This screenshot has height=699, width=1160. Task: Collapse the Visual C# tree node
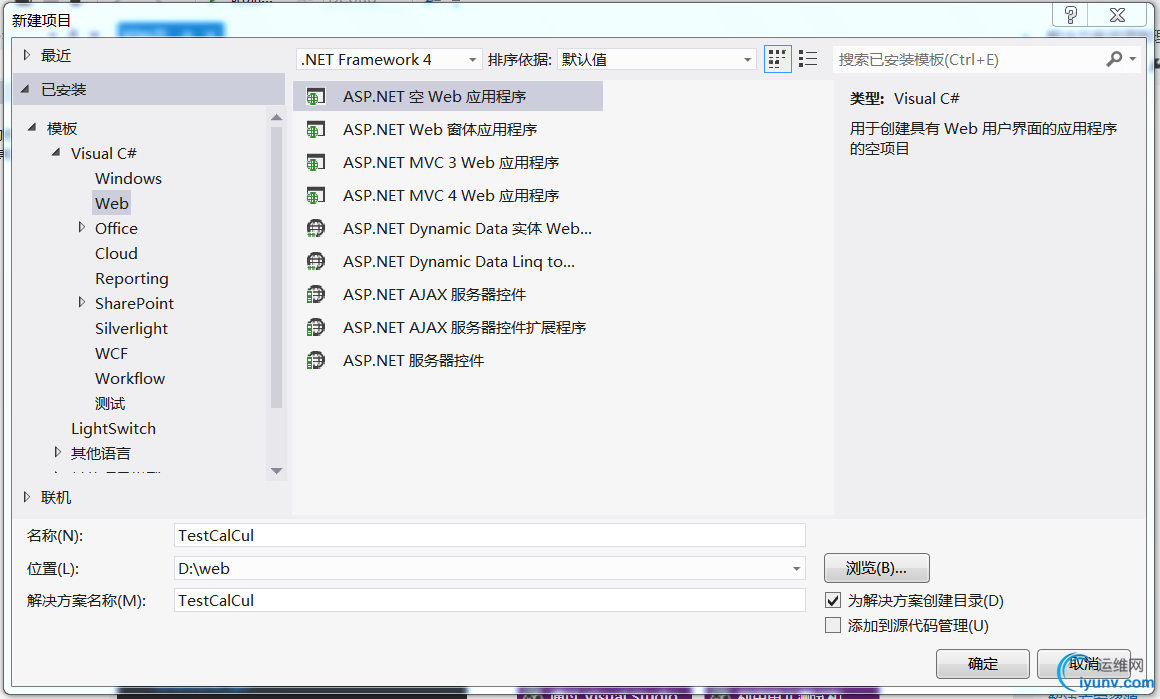click(x=56, y=152)
